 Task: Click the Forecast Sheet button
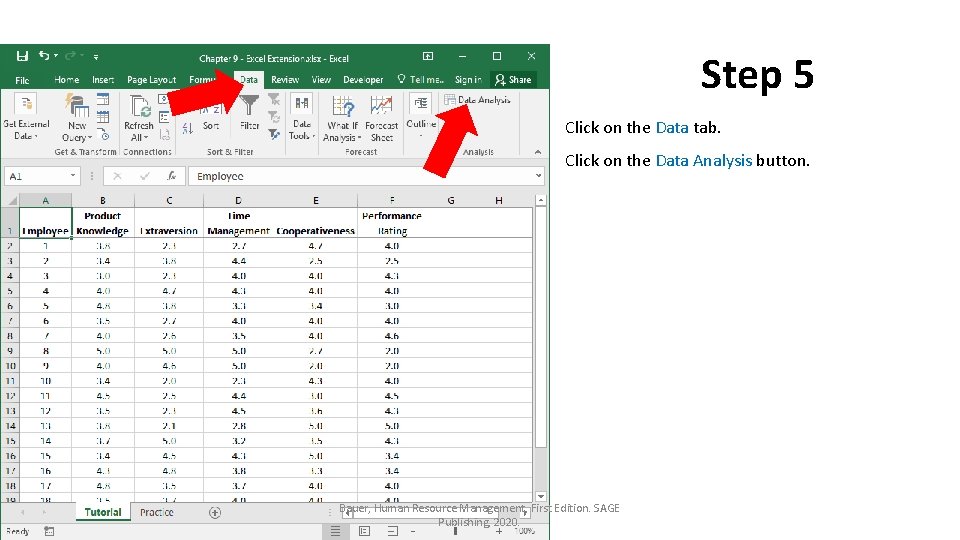coord(381,119)
